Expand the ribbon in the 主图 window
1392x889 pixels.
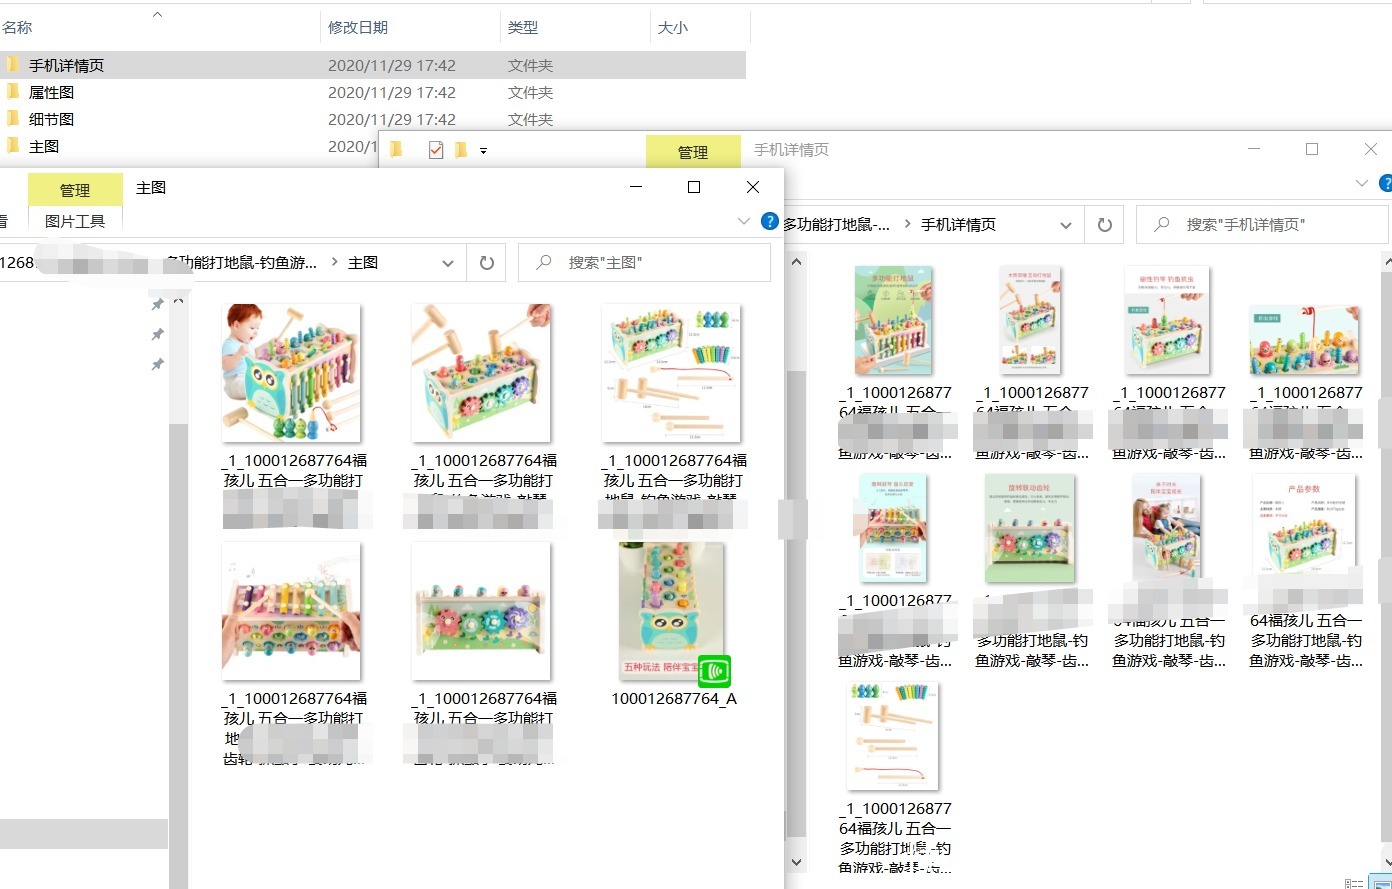tap(744, 221)
